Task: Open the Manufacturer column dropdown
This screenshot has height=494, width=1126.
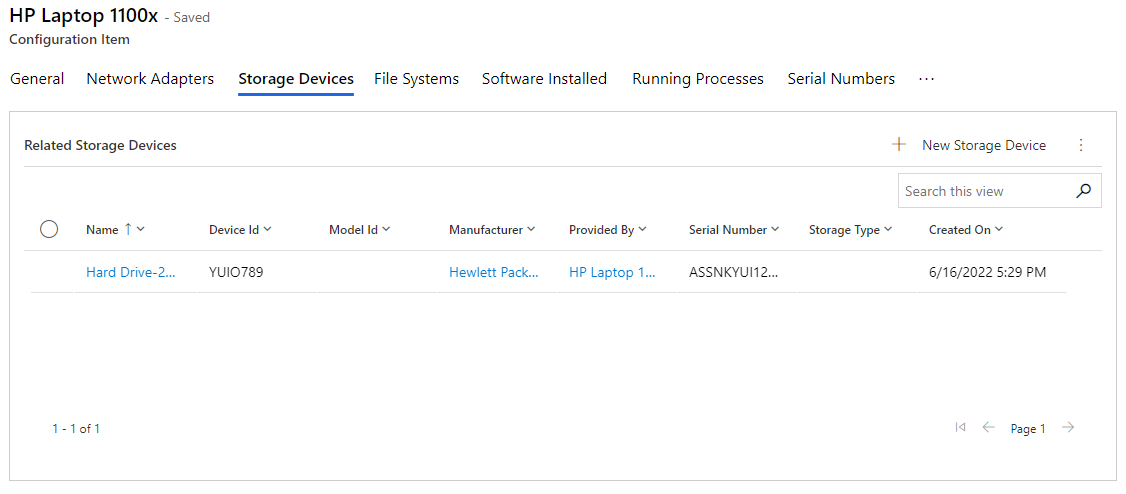Action: click(x=531, y=230)
